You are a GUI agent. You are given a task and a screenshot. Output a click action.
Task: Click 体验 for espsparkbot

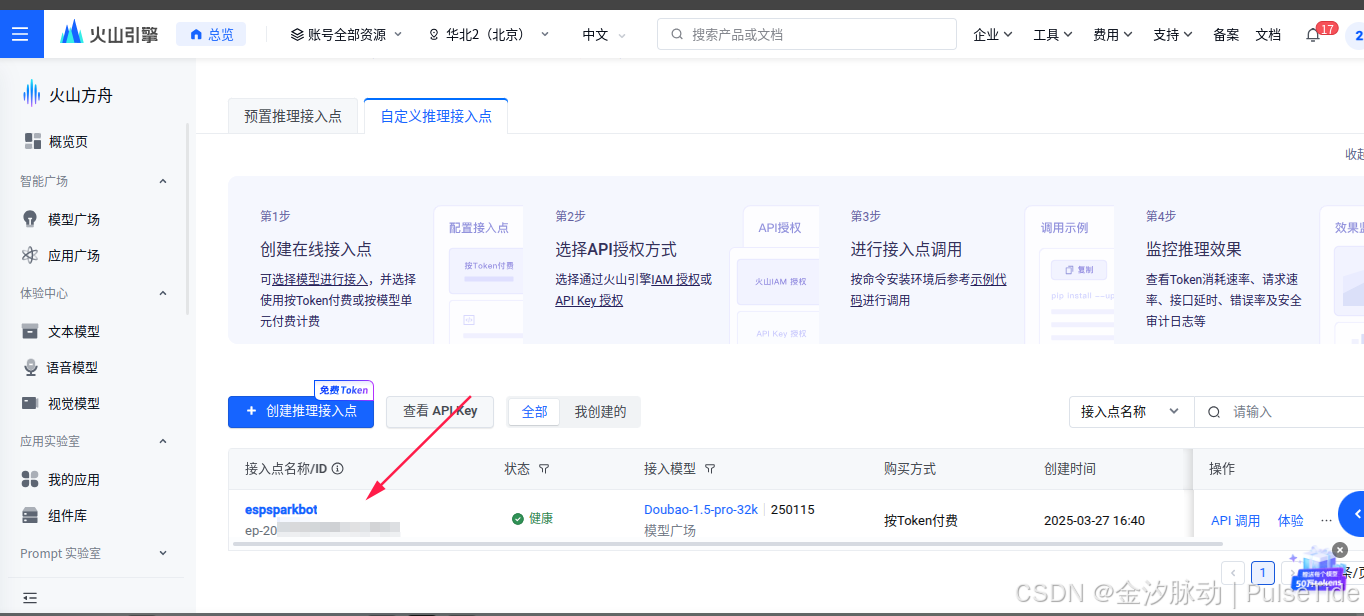click(1291, 520)
